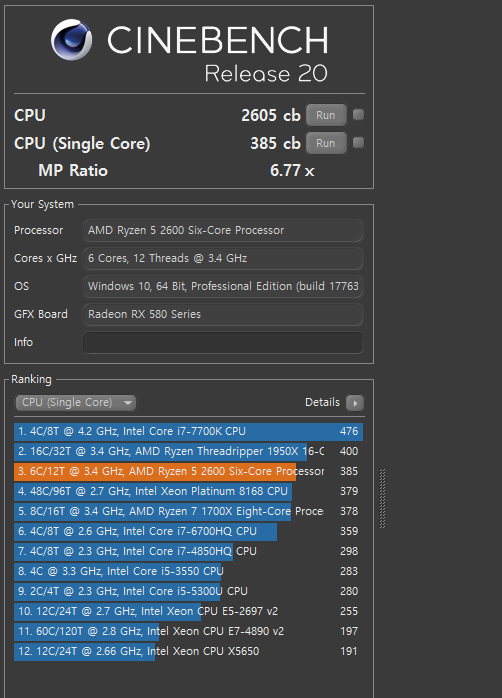This screenshot has height=698, width=502.
Task: Click the Cores x GHz field
Action: (x=223, y=258)
